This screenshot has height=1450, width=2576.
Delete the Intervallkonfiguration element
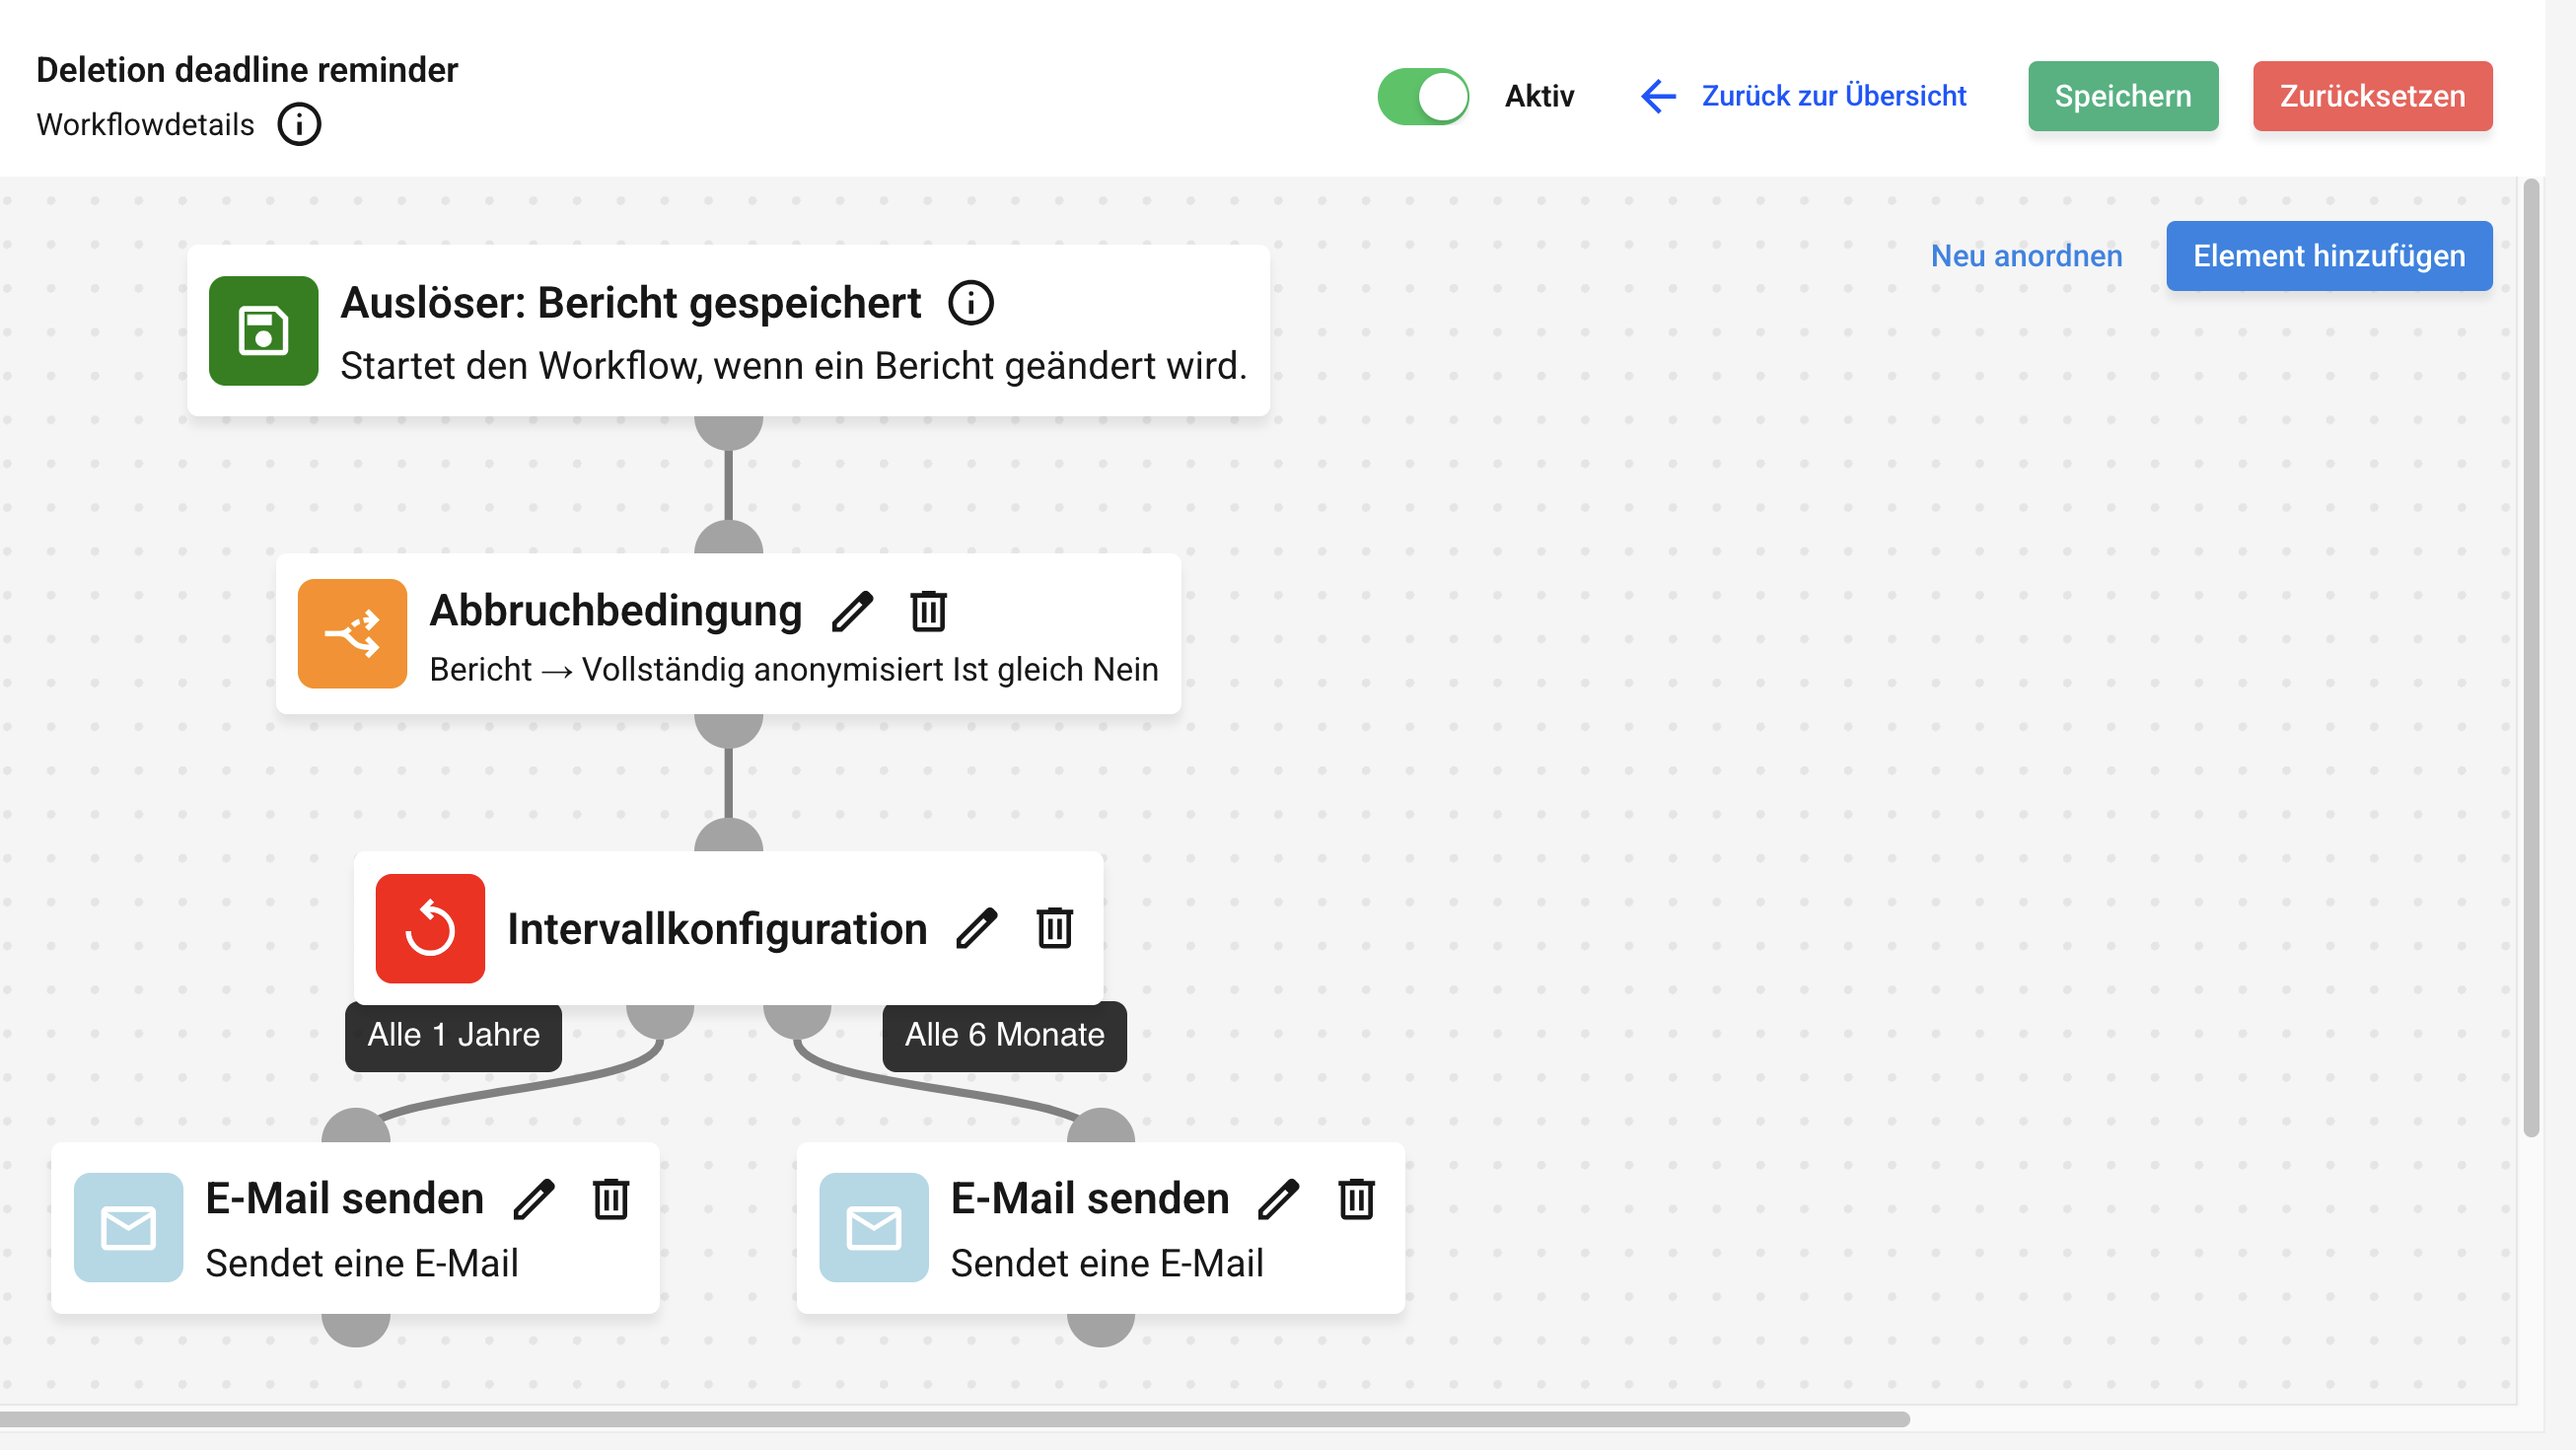point(1054,928)
